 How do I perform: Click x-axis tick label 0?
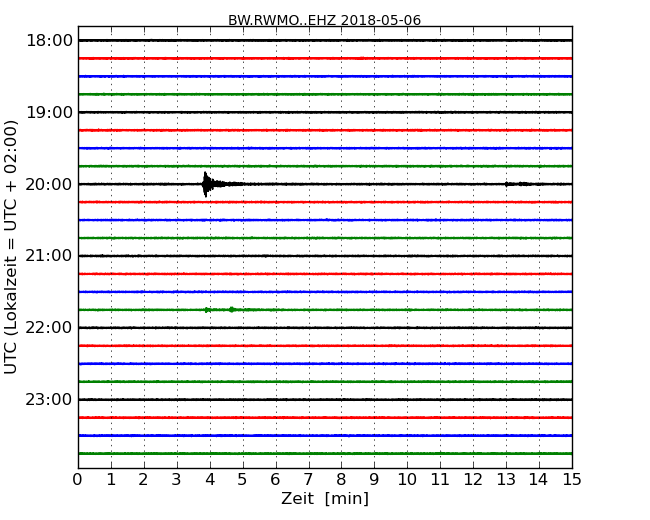(78, 480)
